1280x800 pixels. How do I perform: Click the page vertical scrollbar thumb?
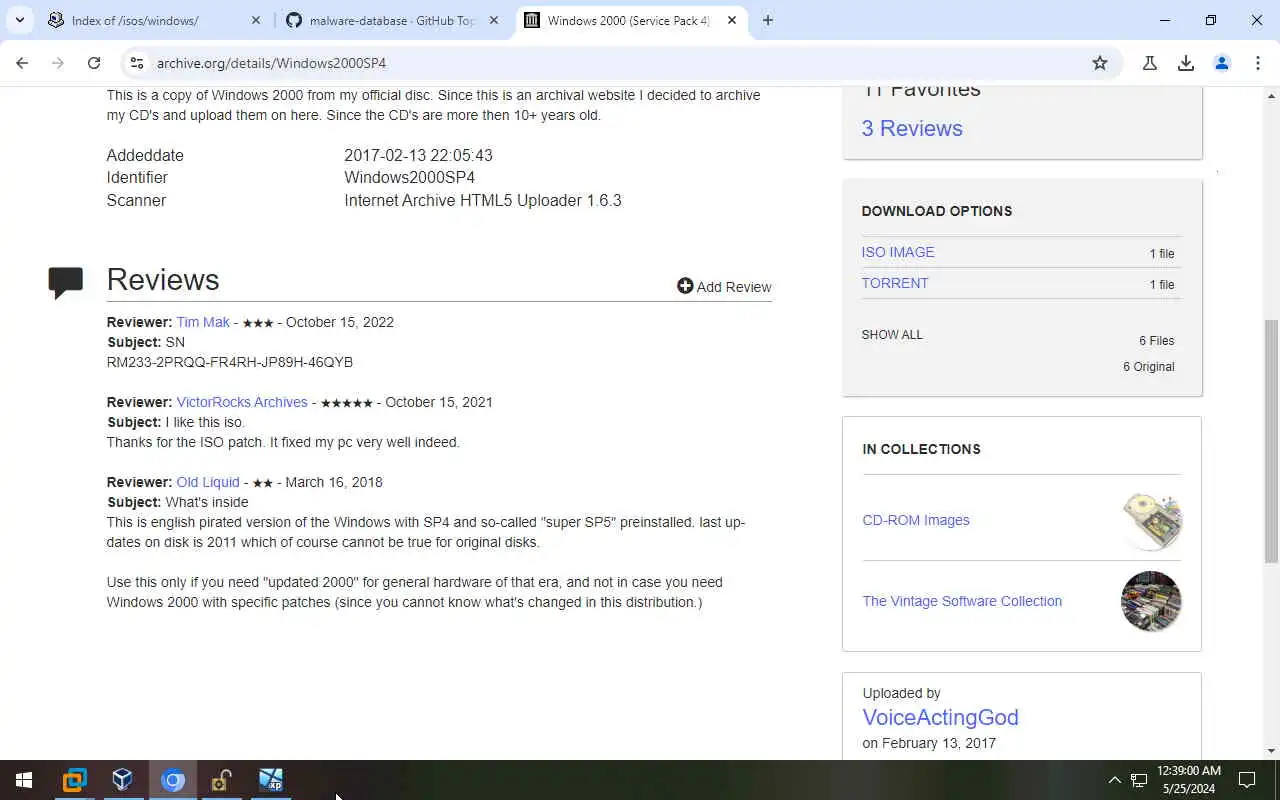(x=1271, y=440)
